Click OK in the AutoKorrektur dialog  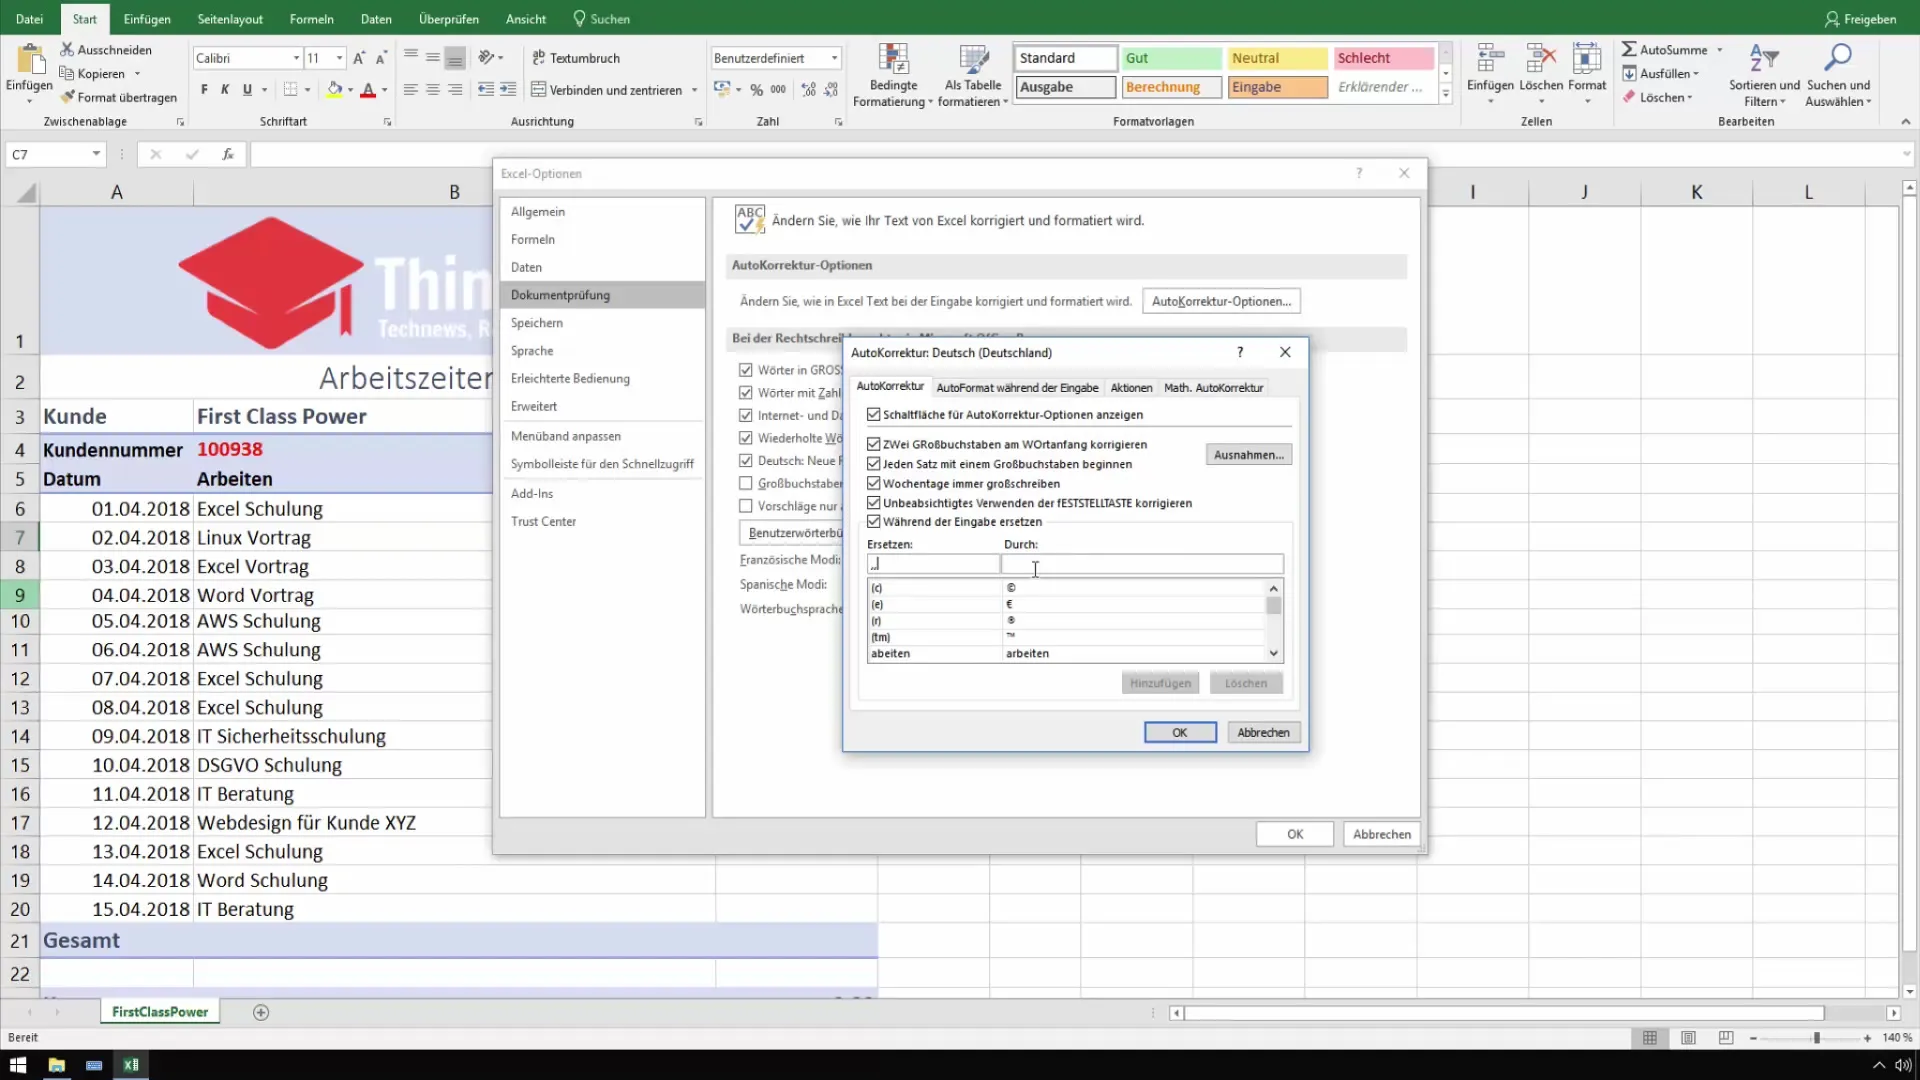1180,733
